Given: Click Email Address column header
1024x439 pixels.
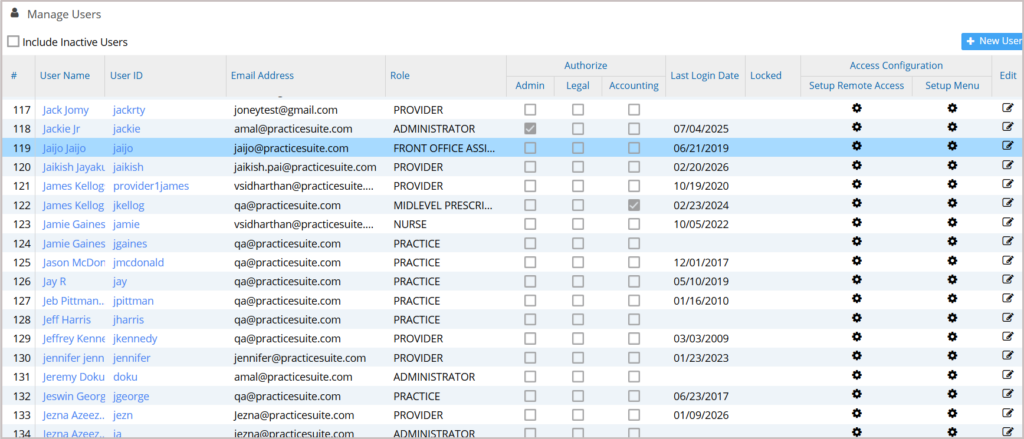Looking at the screenshot, I should [262, 75].
